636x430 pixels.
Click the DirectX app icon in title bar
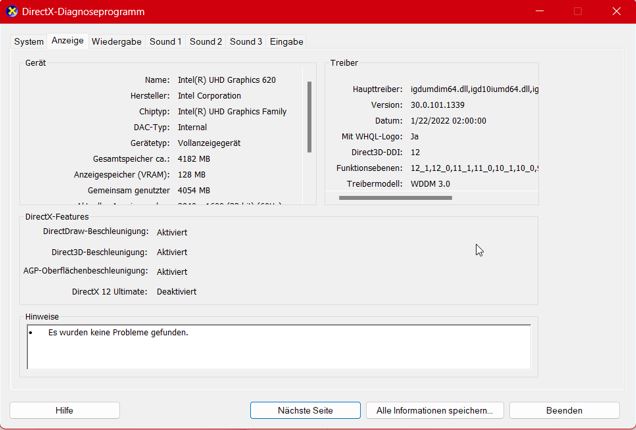click(x=12, y=12)
